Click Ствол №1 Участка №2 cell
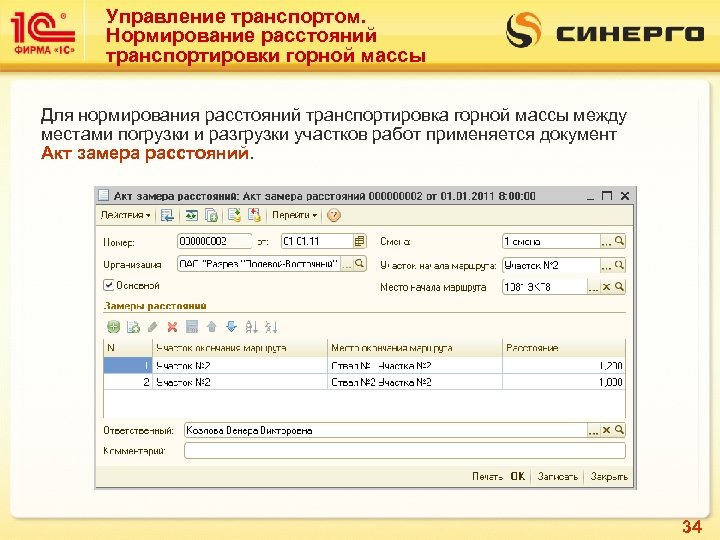 pyautogui.click(x=415, y=366)
